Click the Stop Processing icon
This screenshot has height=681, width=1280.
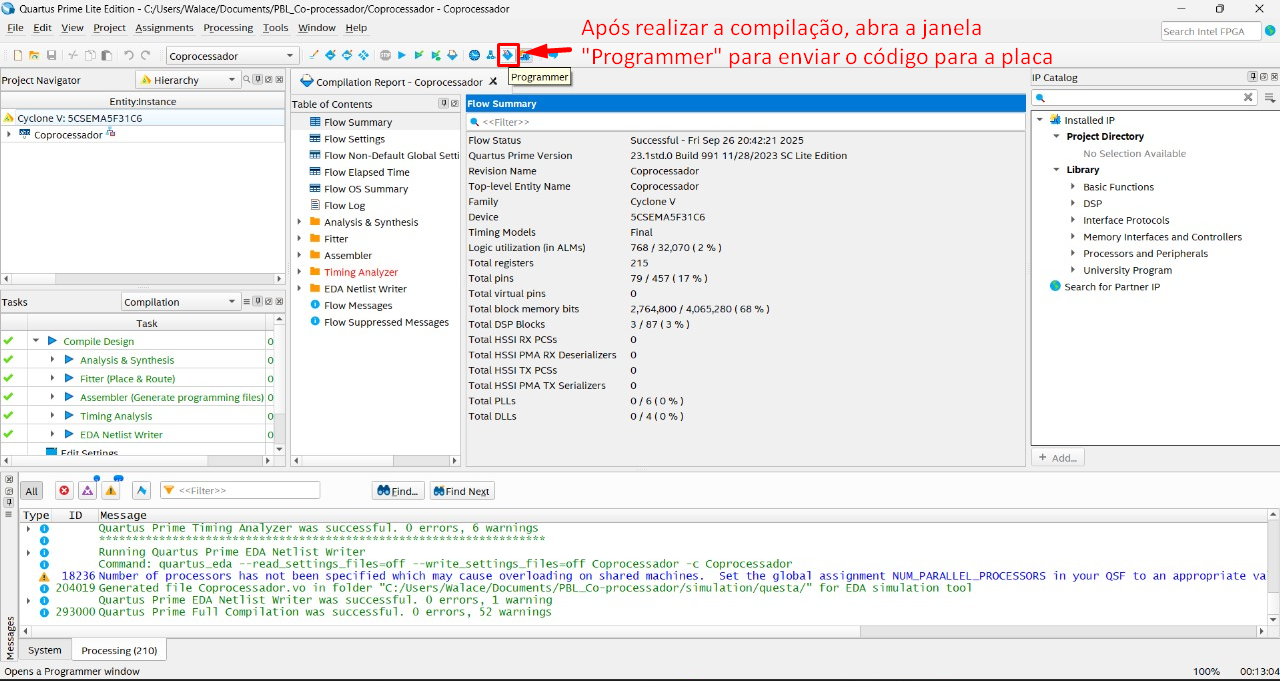pyautogui.click(x=384, y=55)
